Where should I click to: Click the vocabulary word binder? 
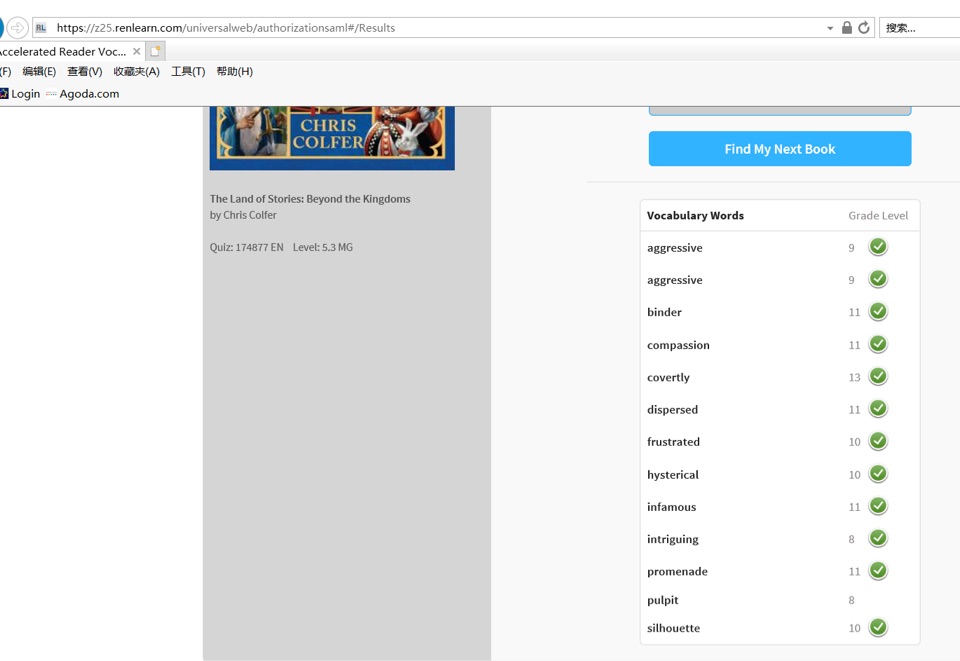tap(664, 312)
